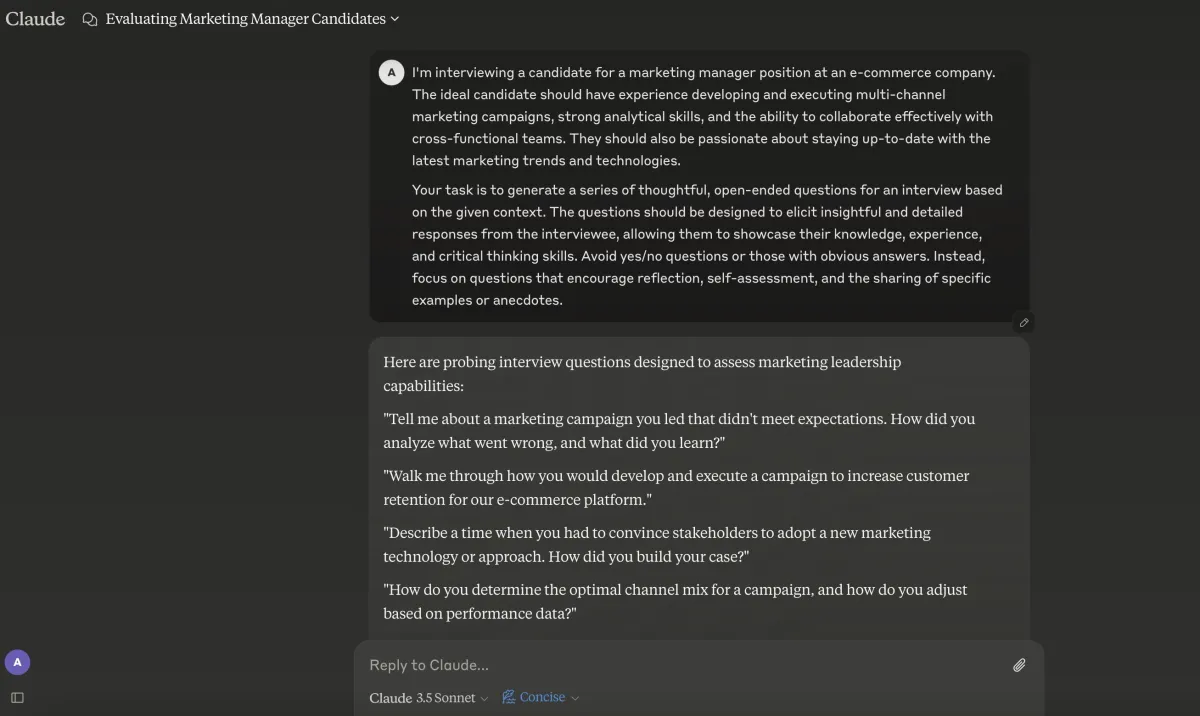Click the optimal channel mix question
The width and height of the screenshot is (1200, 716).
coord(675,602)
